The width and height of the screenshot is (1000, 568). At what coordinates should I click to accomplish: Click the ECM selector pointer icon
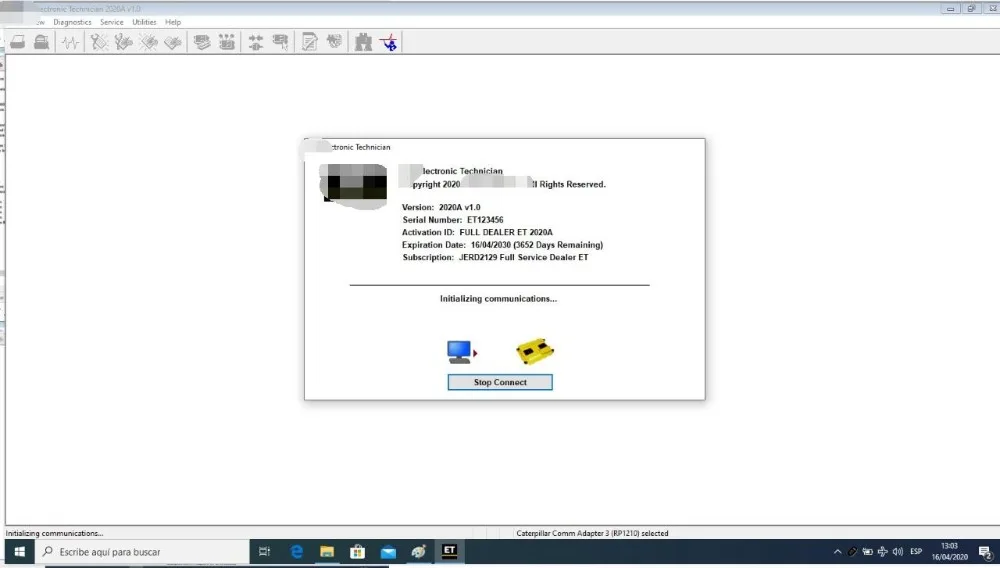click(281, 42)
